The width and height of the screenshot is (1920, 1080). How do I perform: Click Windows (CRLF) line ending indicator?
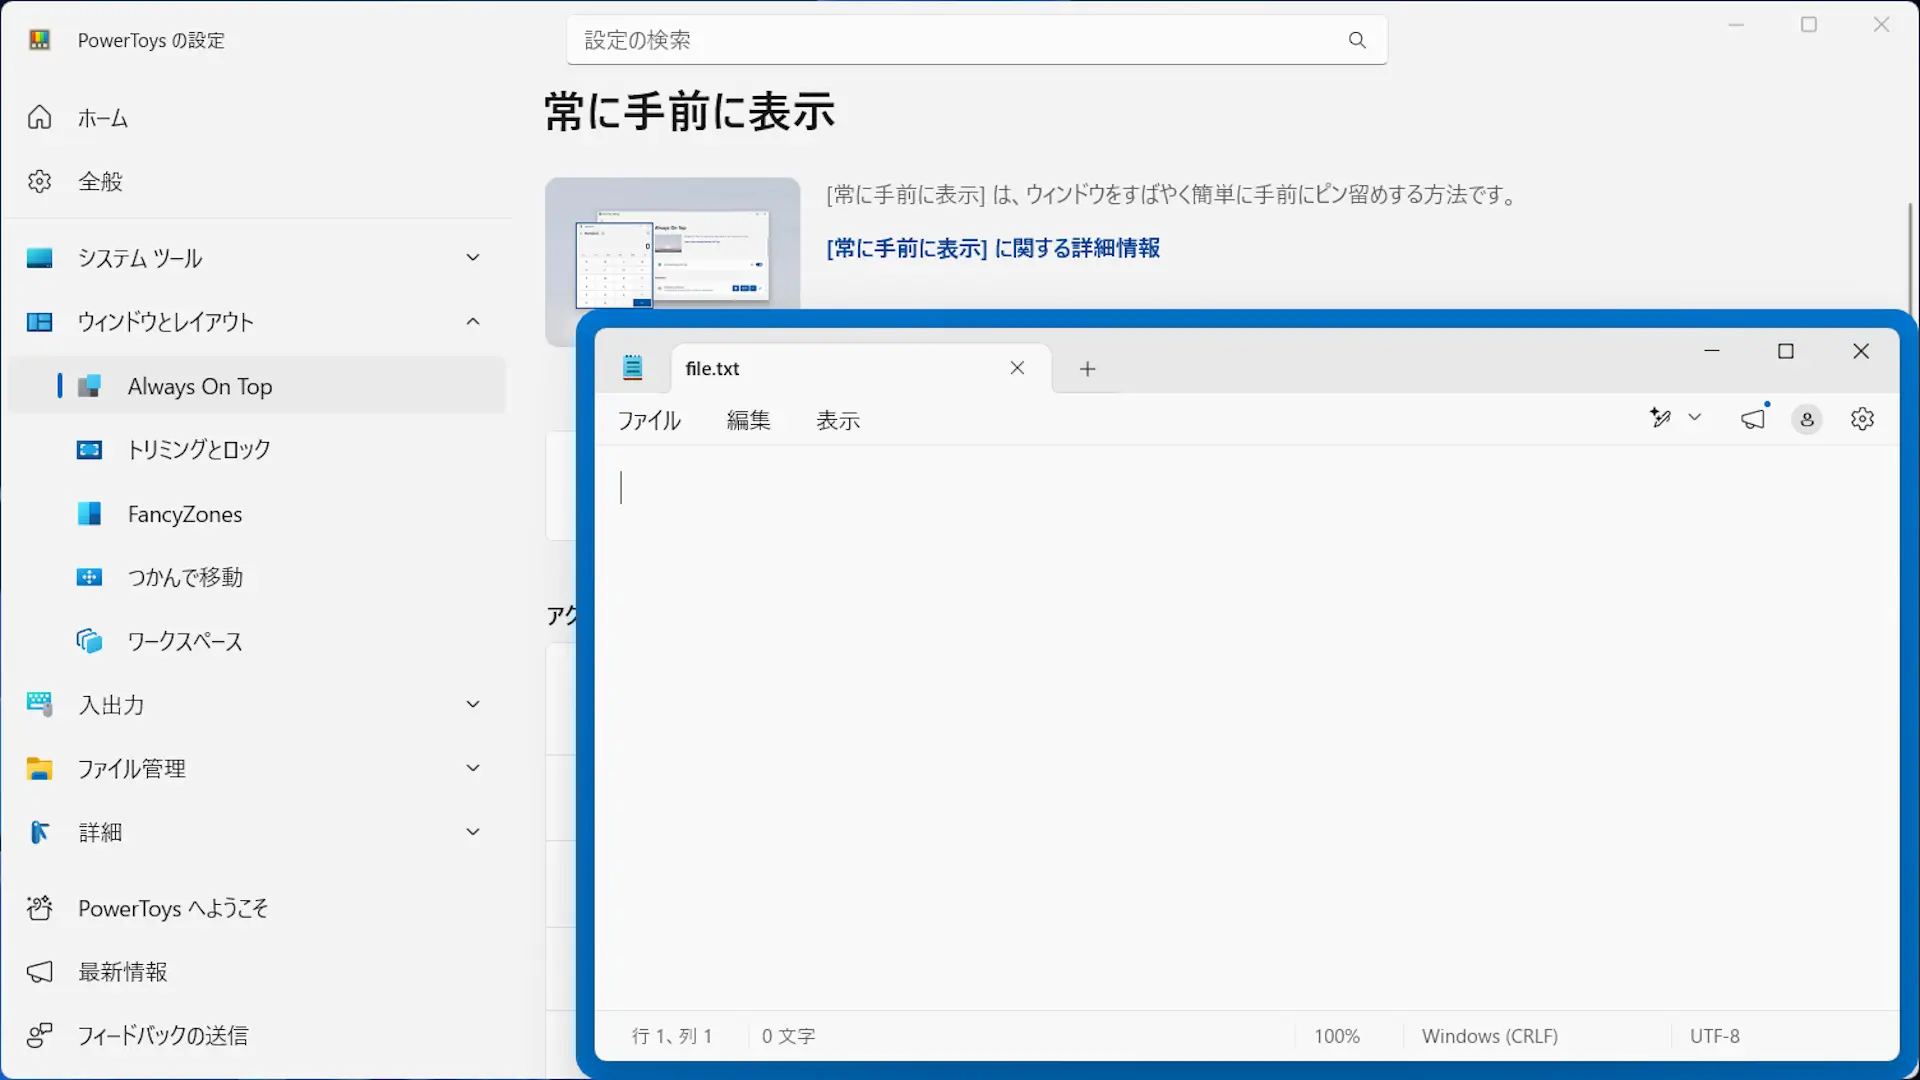point(1490,1036)
